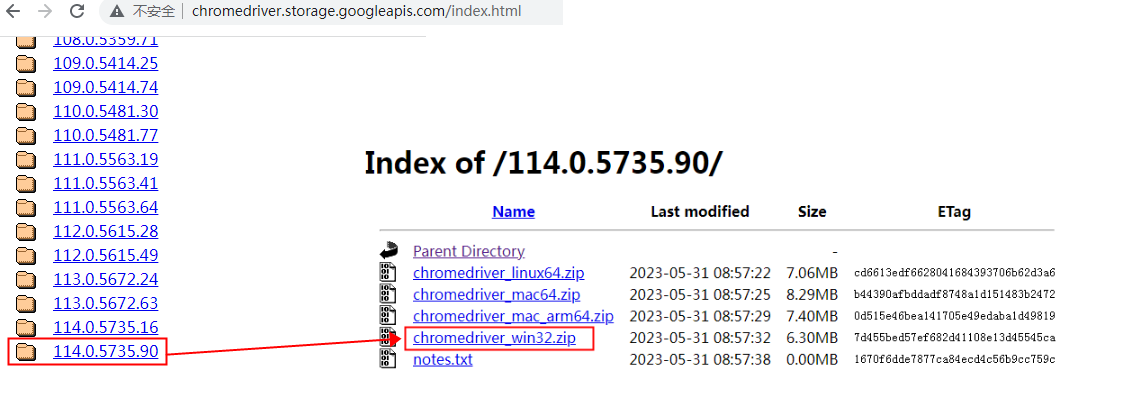Download chromedriver_mac_arm64.zip
The height and width of the screenshot is (413, 1122).
coord(513,316)
